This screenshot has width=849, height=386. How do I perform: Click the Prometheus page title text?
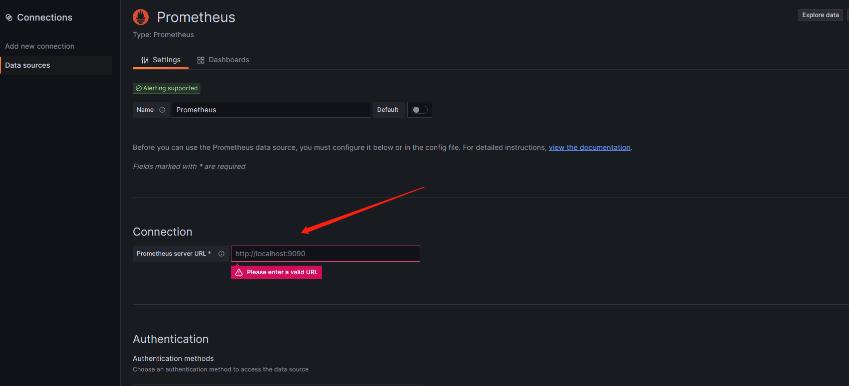tap(196, 17)
